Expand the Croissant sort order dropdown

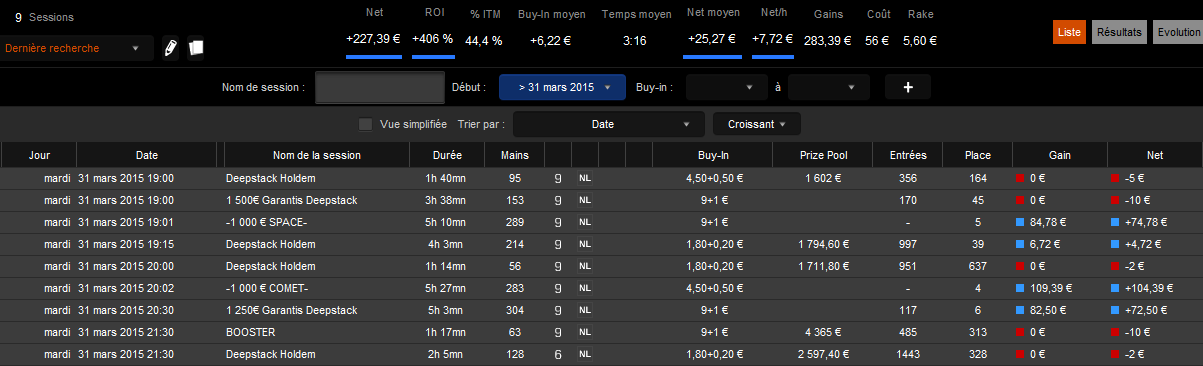[x=756, y=125]
